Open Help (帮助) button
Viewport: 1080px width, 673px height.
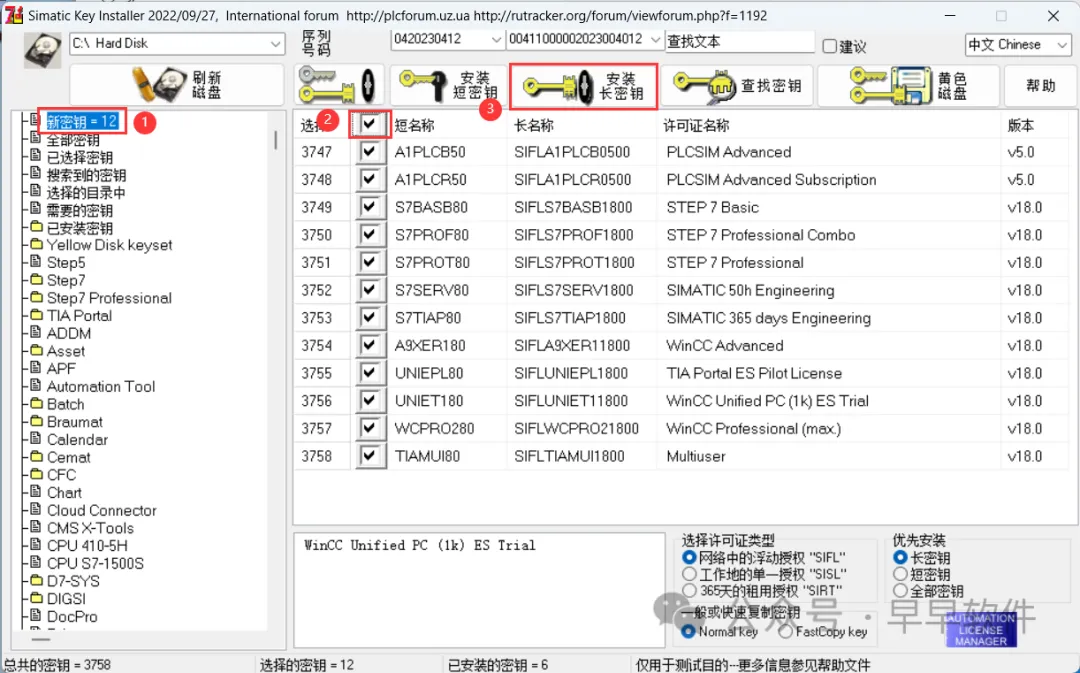pos(1040,85)
